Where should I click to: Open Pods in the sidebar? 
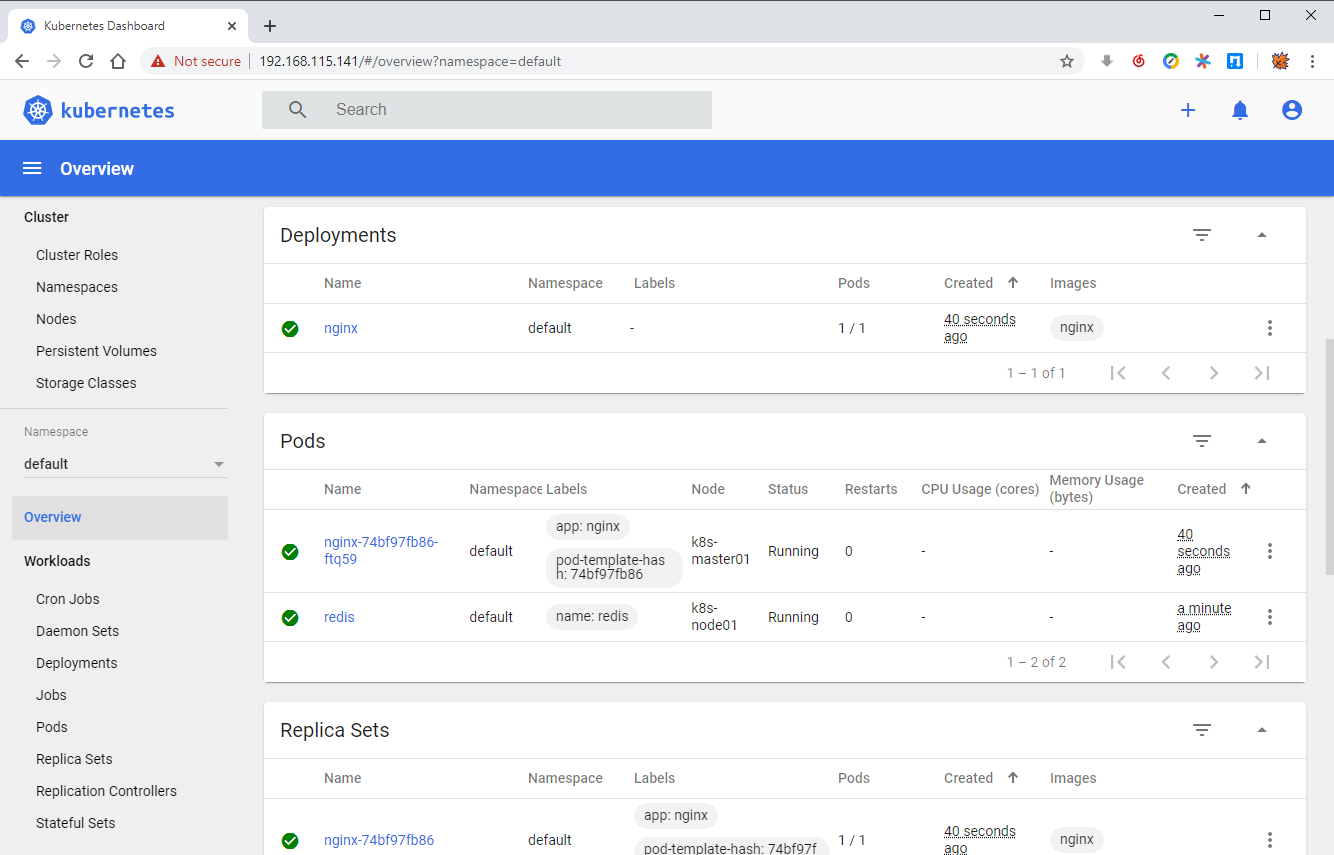pyautogui.click(x=52, y=727)
